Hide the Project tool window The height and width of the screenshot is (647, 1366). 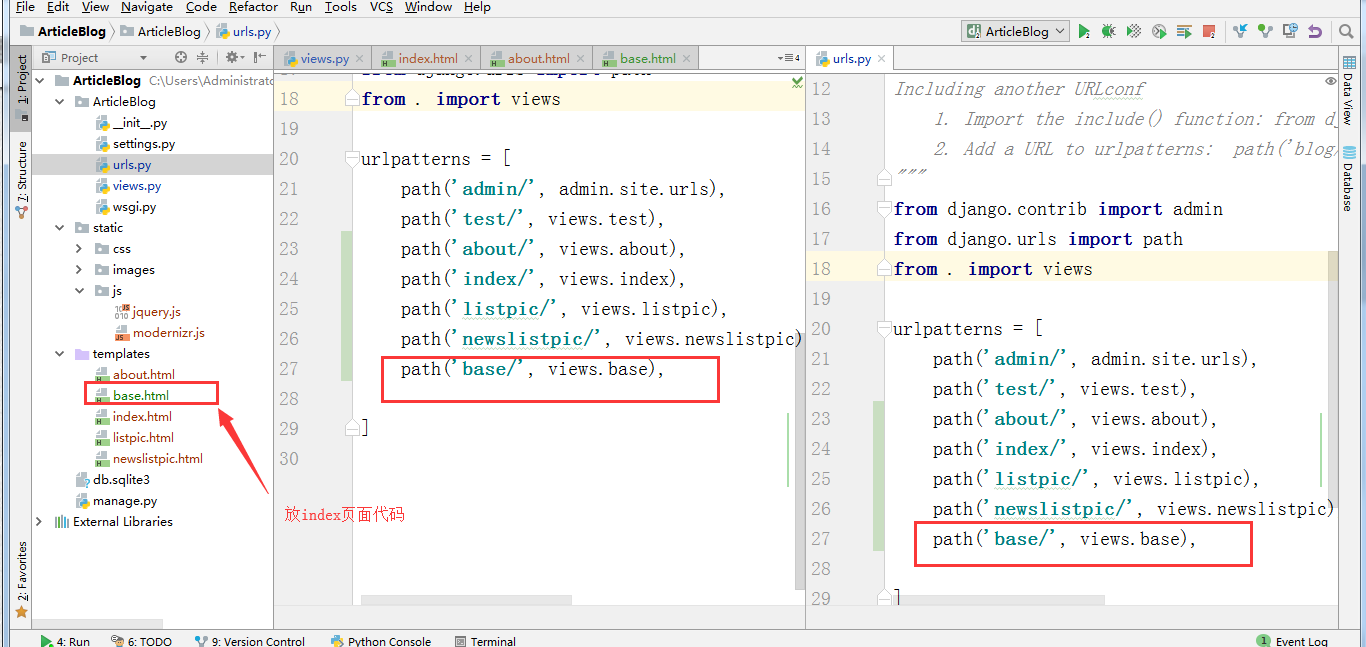pyautogui.click(x=259, y=58)
